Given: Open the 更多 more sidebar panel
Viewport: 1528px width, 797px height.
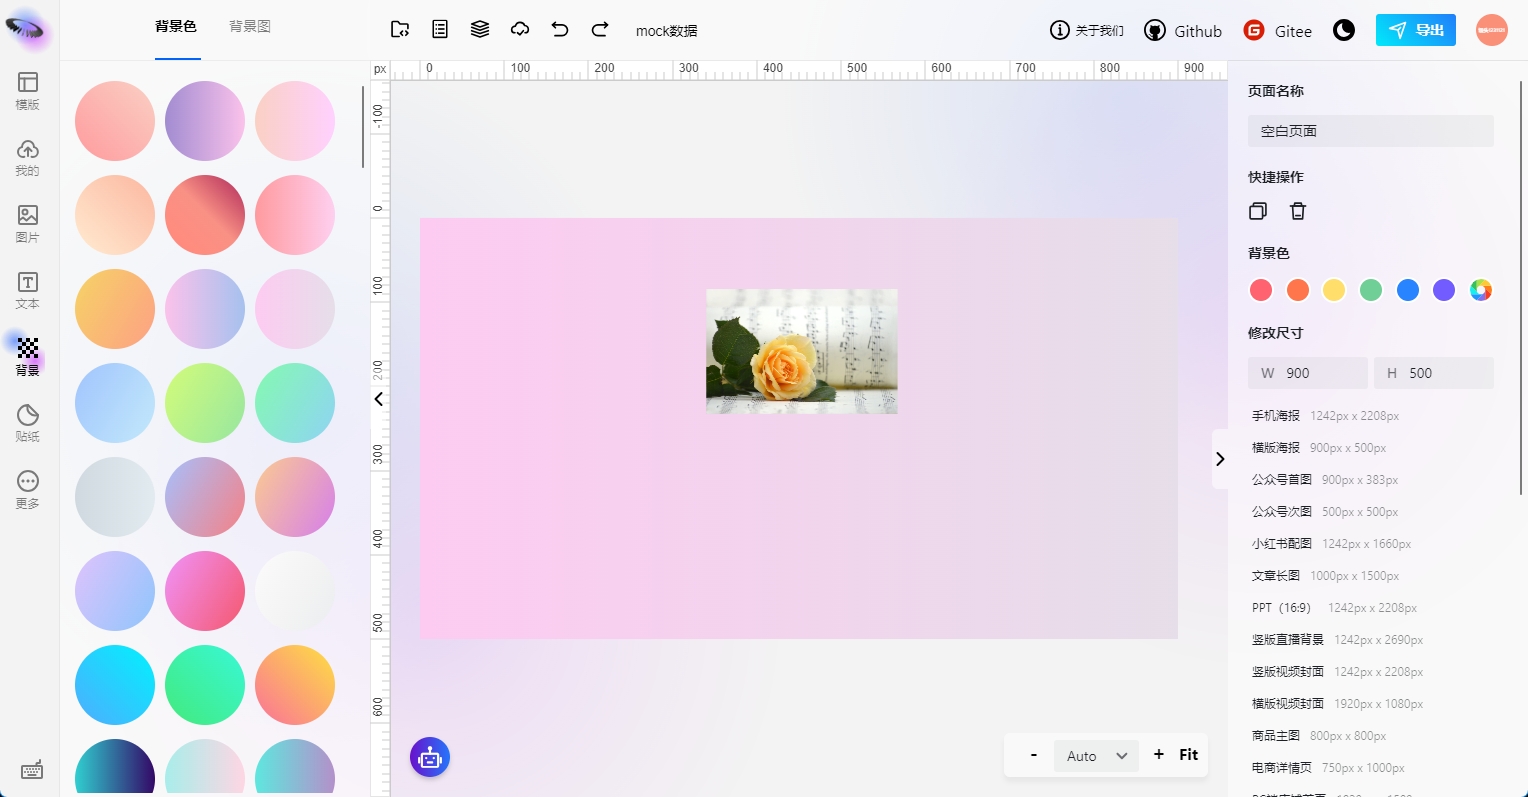Looking at the screenshot, I should [x=28, y=489].
